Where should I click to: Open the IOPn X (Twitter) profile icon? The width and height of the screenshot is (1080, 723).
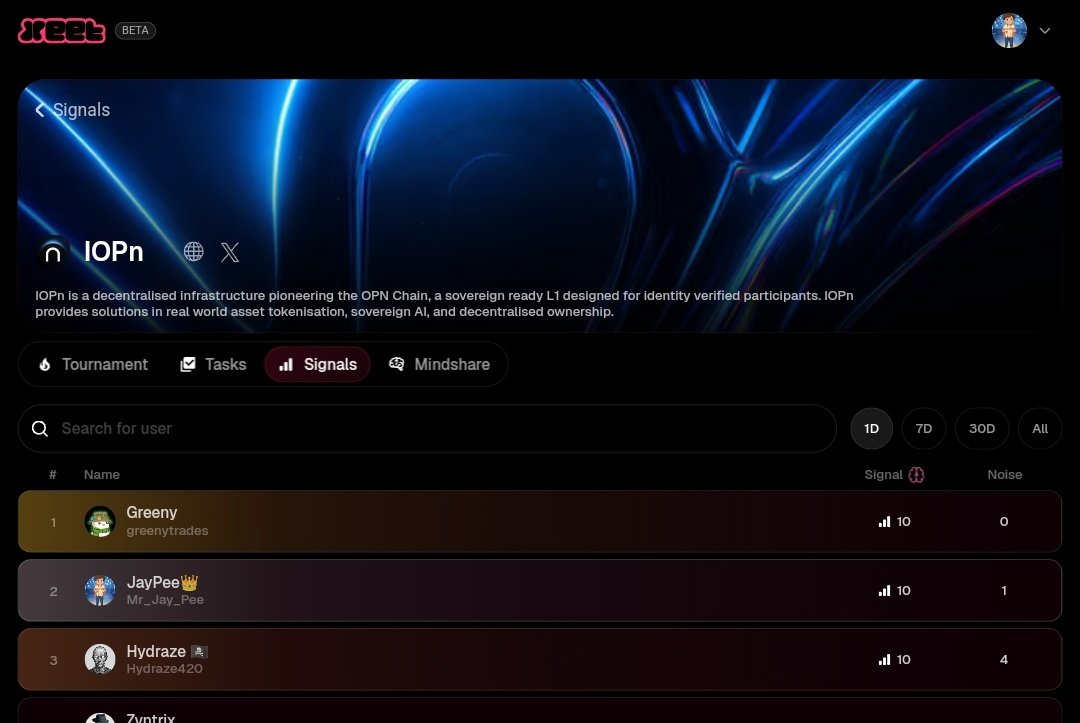pos(230,252)
